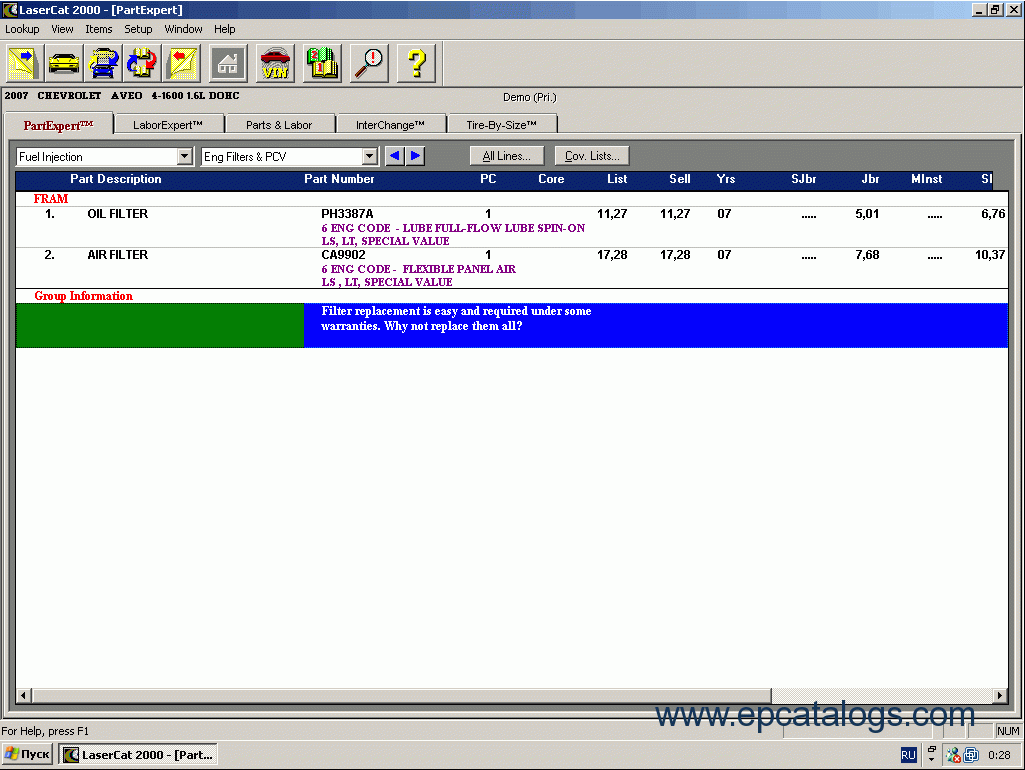Screen dimensions: 1025x770
Task: Open the Lookup menu
Action: (22, 29)
